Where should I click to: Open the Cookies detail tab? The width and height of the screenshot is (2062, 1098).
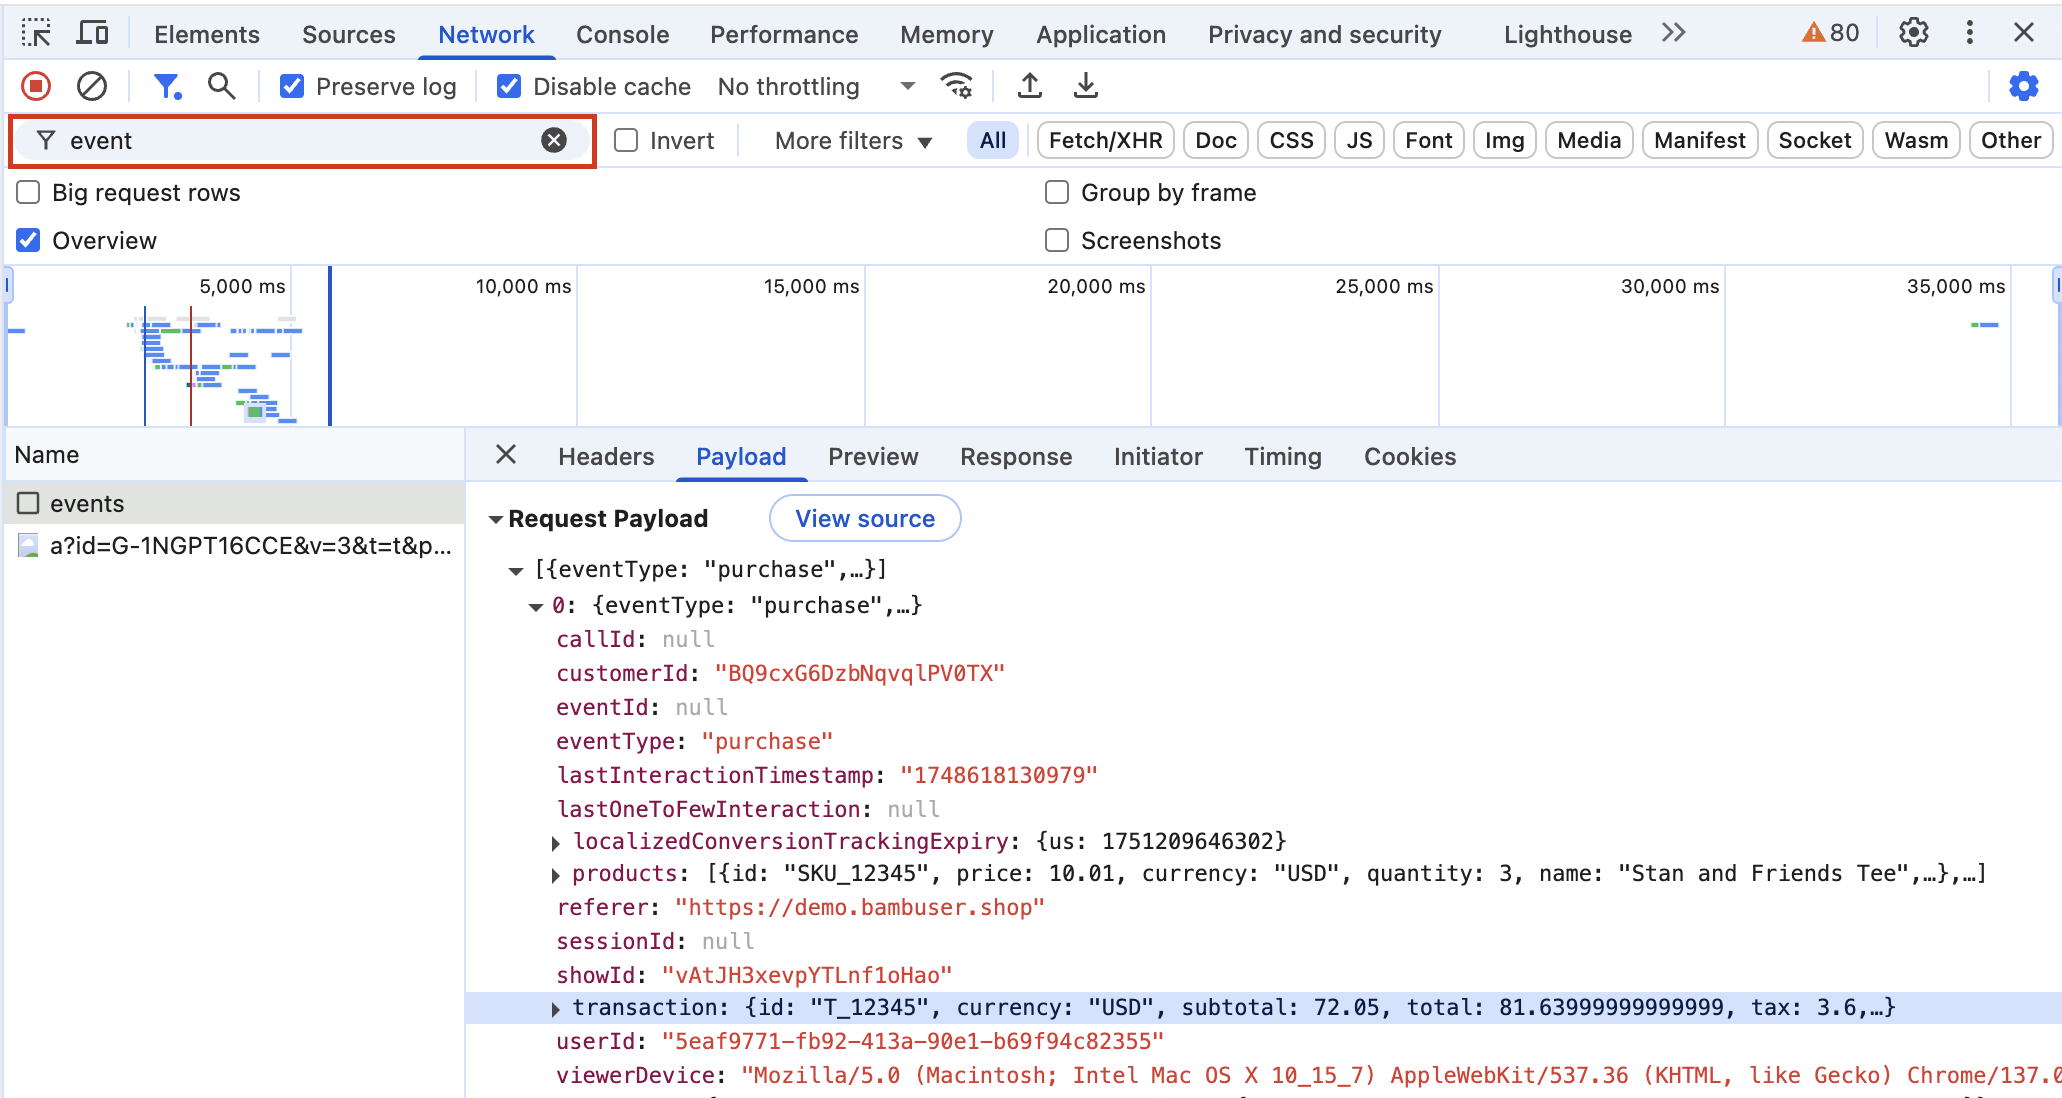(1410, 456)
